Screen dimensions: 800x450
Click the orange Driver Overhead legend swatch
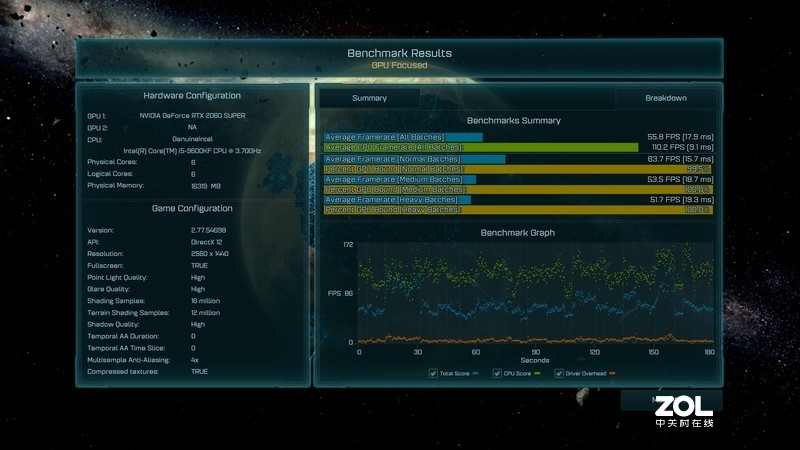(612, 373)
